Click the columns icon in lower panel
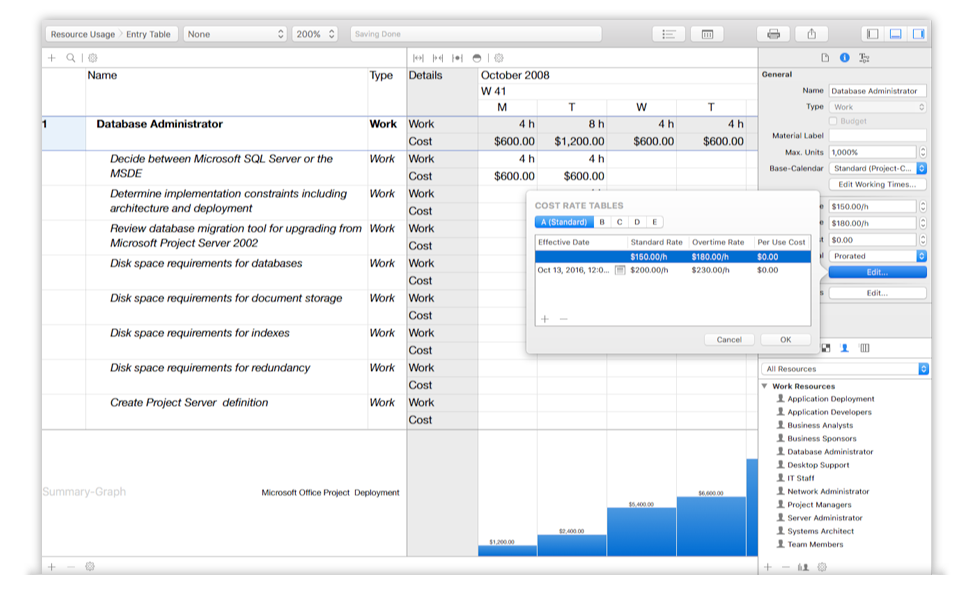973x615 pixels. pyautogui.click(x=864, y=348)
